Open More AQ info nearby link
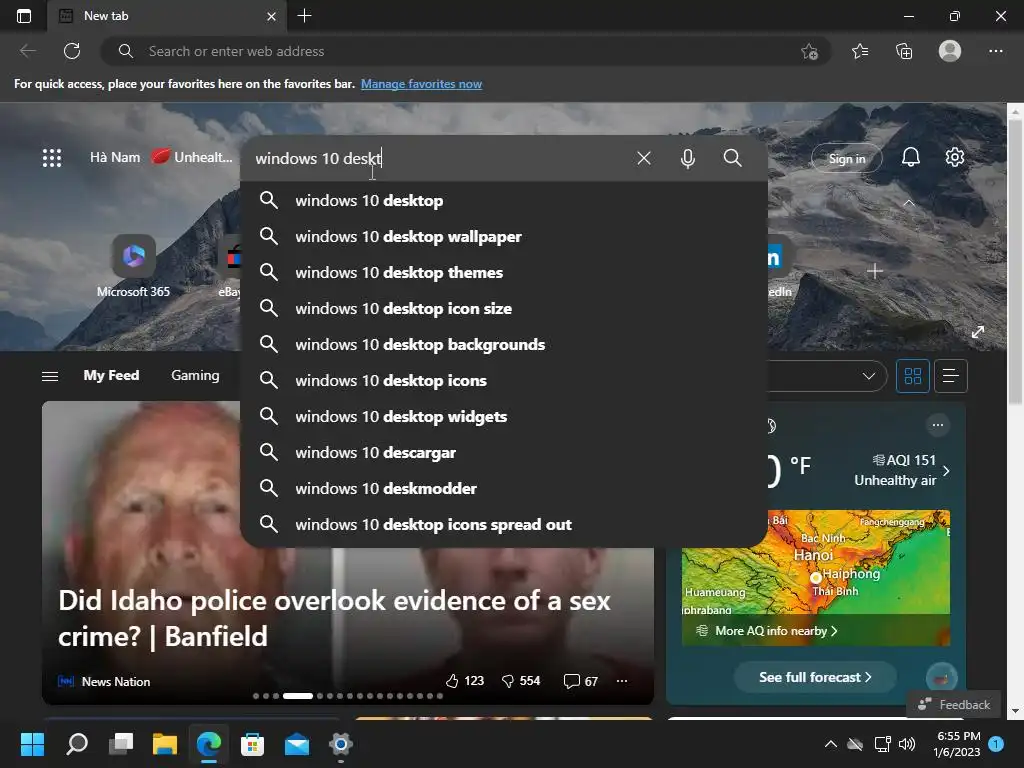 pyautogui.click(x=769, y=631)
